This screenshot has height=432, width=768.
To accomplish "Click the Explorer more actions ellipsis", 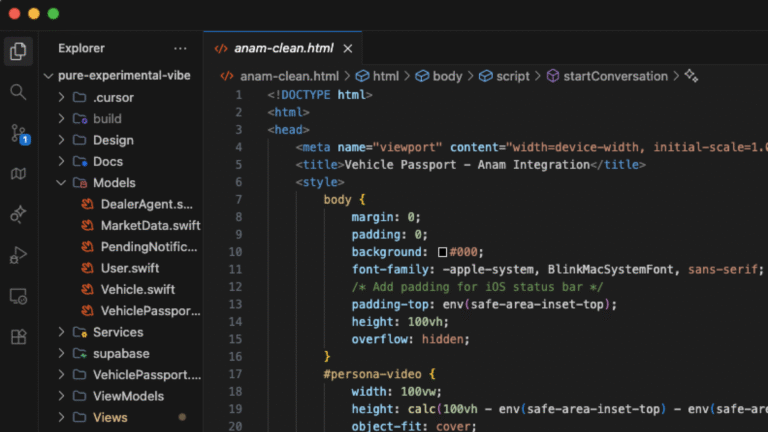I will pos(180,48).
